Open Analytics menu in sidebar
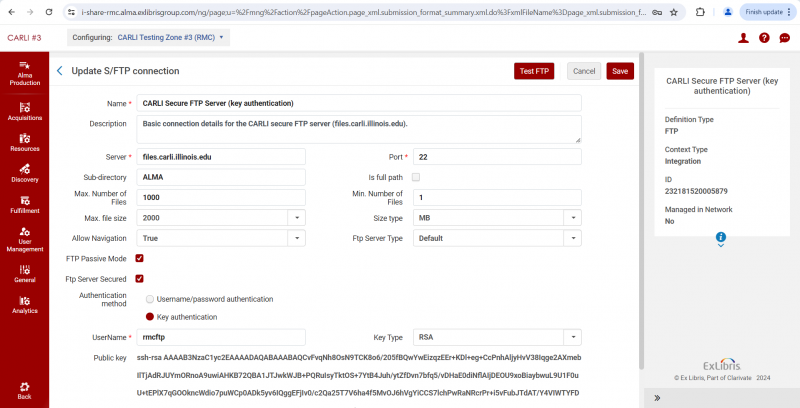 tap(24, 304)
